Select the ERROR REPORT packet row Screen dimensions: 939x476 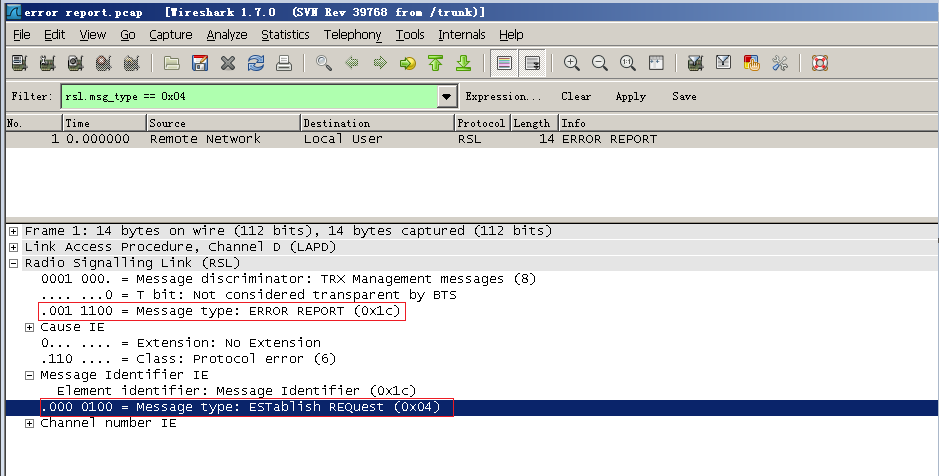400,139
